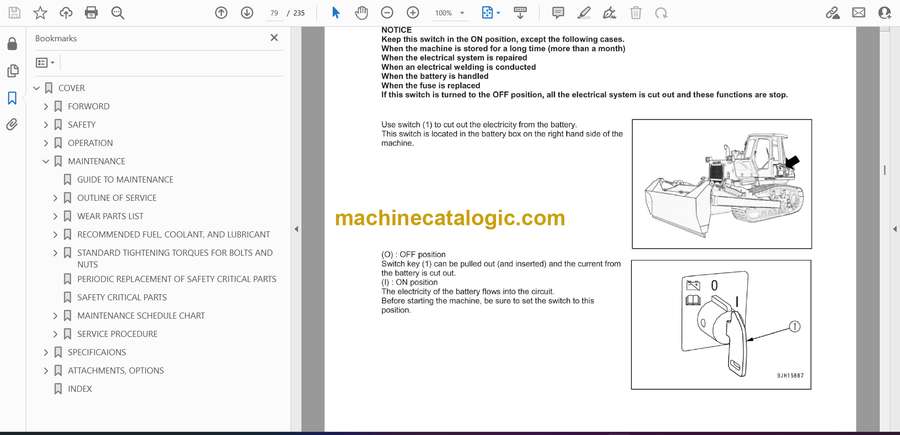The image size is (900, 435).
Task: Bookmark this file with star icon
Action: (x=40, y=13)
